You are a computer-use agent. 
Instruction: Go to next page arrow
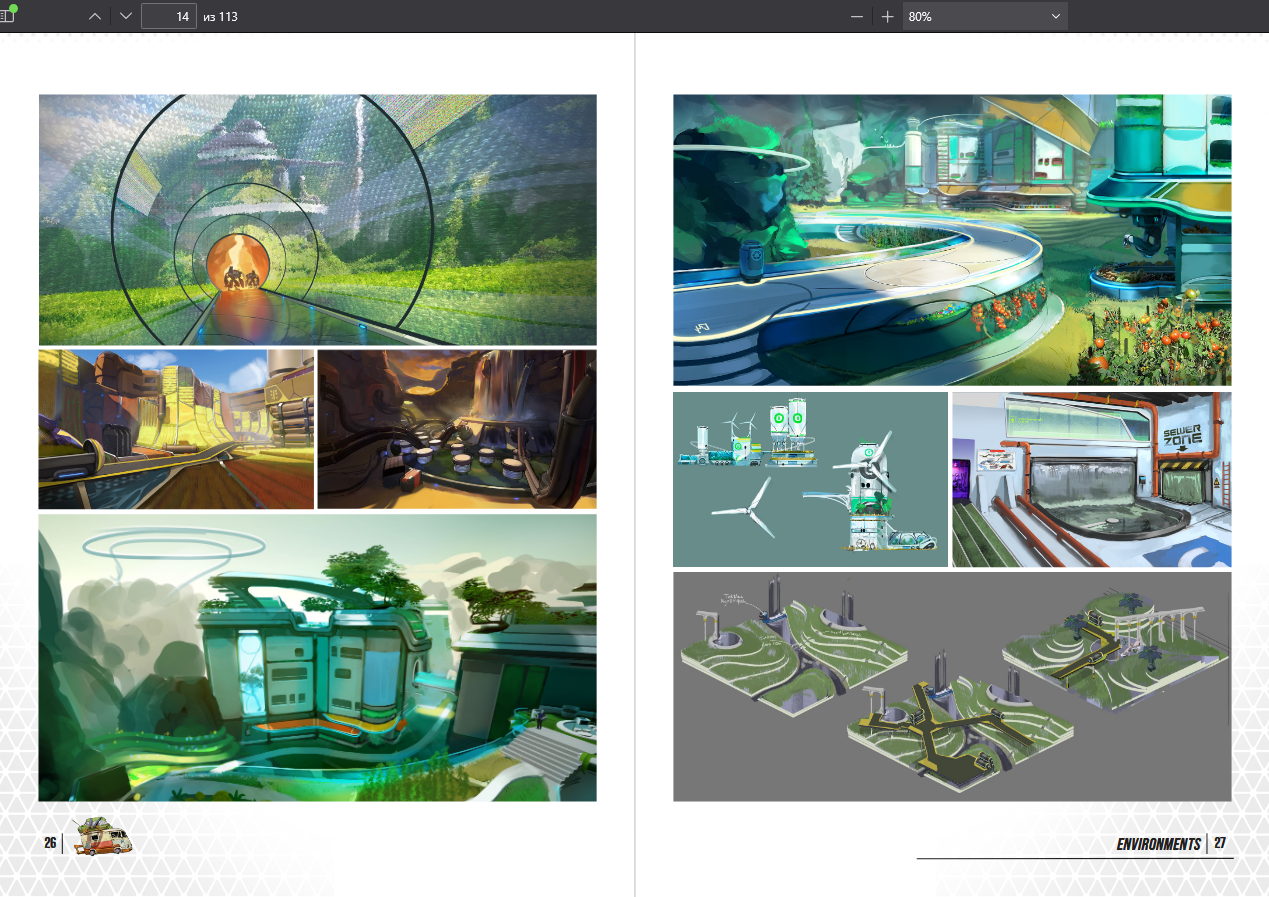tap(125, 16)
